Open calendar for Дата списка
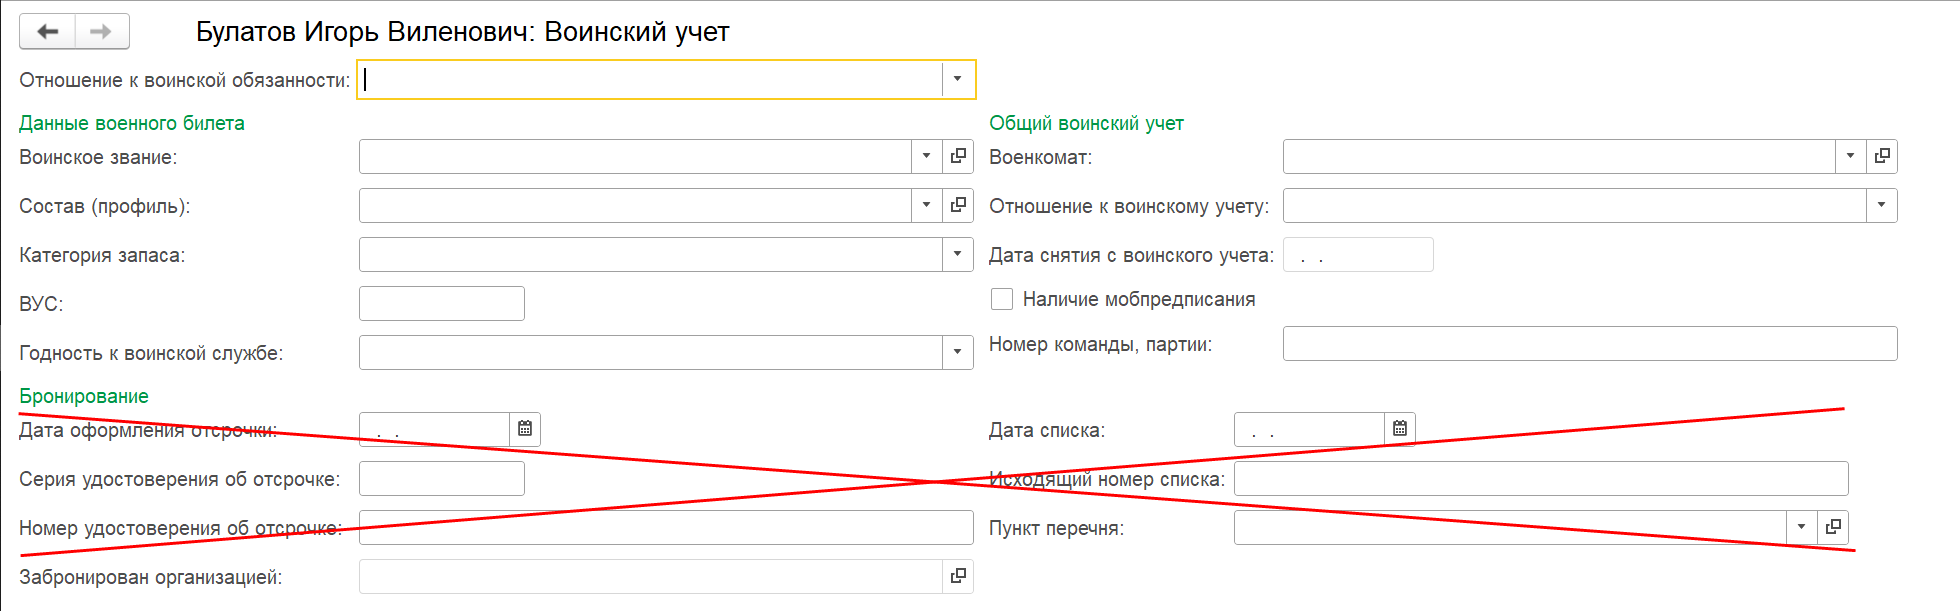Screen dimensions: 1960x611 point(1400,429)
